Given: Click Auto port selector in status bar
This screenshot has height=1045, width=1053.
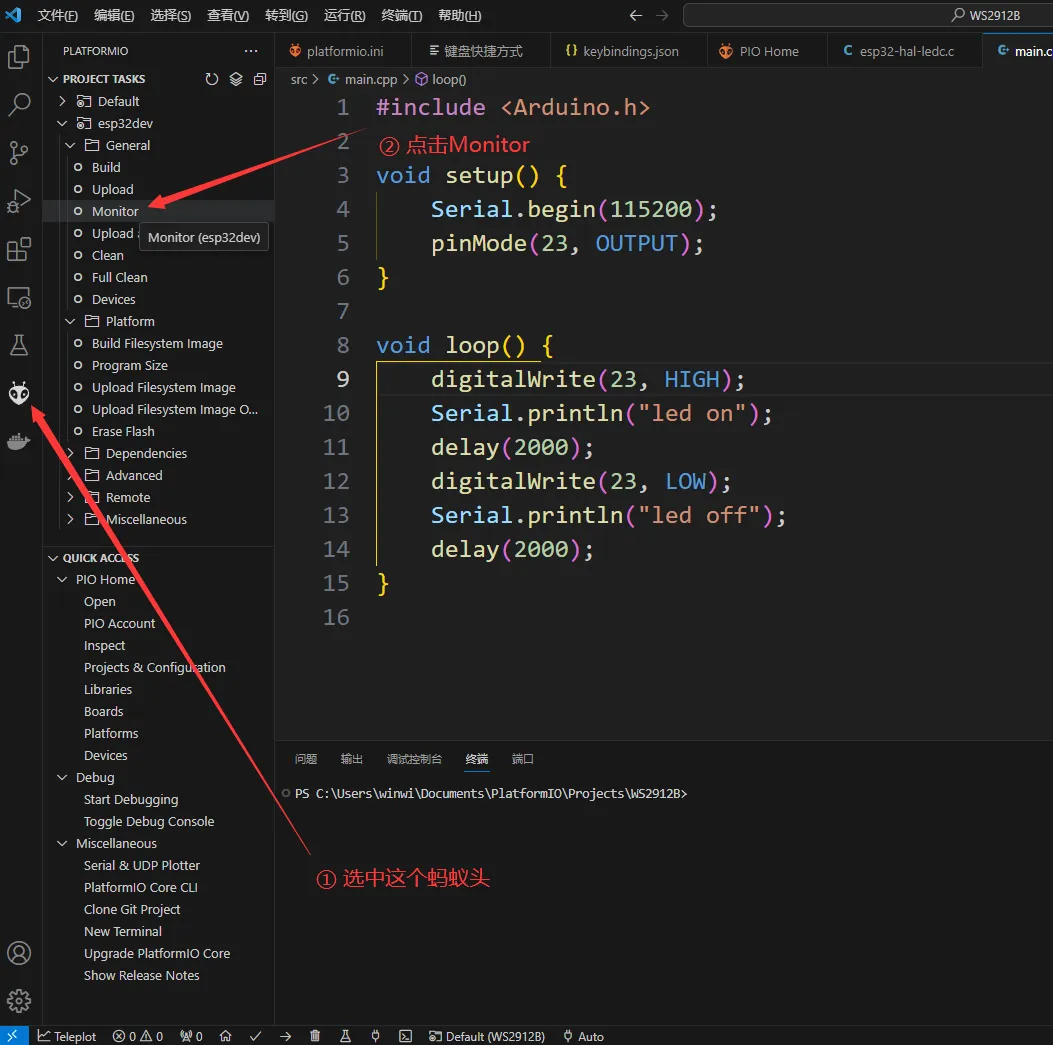Looking at the screenshot, I should click(x=584, y=1036).
